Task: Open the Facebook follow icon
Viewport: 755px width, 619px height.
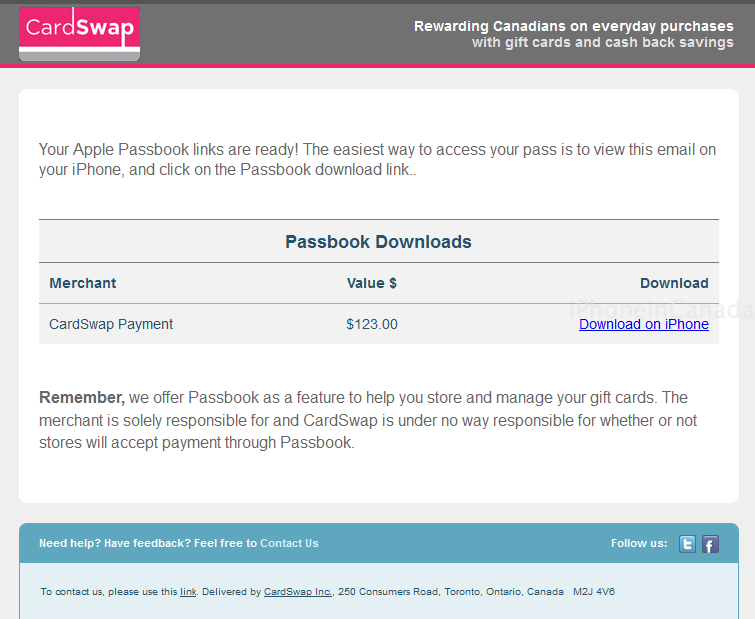Action: click(710, 544)
